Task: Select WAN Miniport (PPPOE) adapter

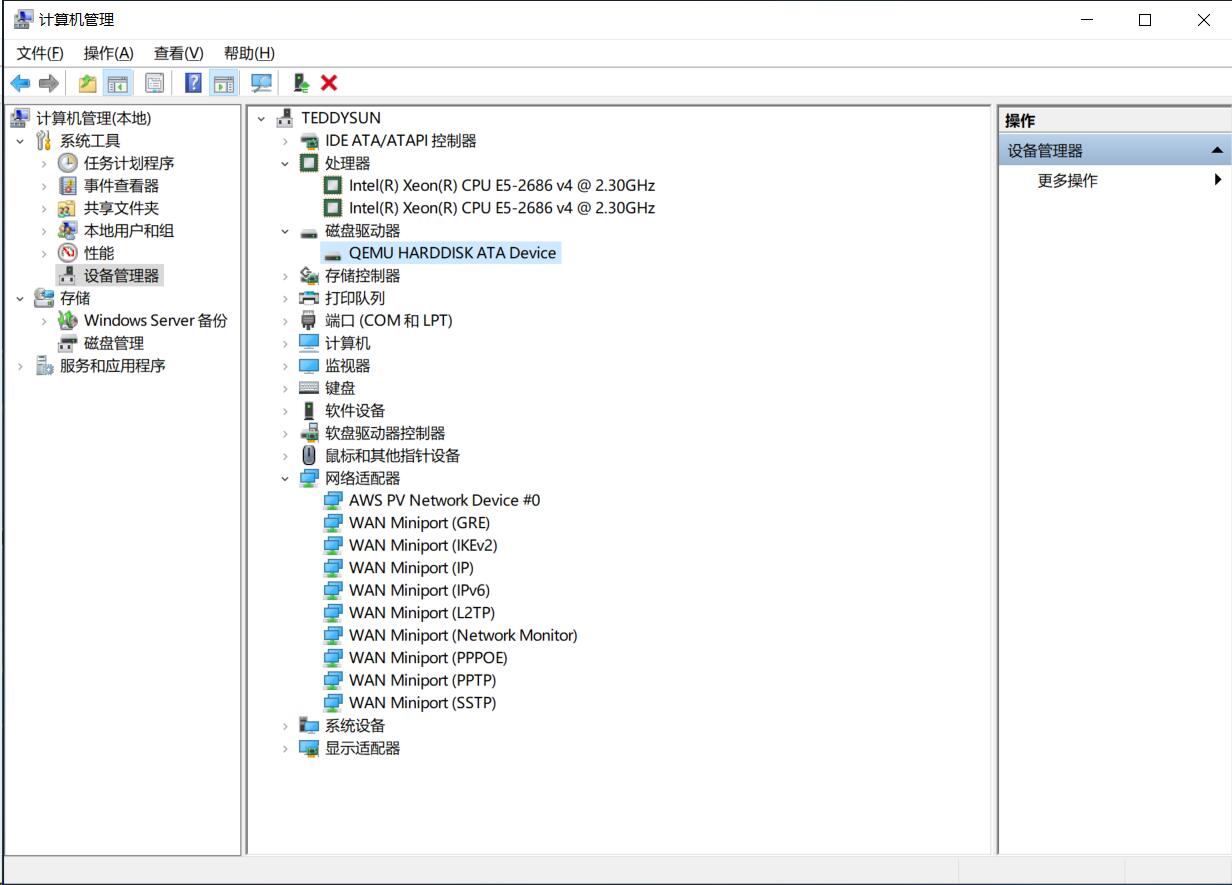Action: [428, 658]
